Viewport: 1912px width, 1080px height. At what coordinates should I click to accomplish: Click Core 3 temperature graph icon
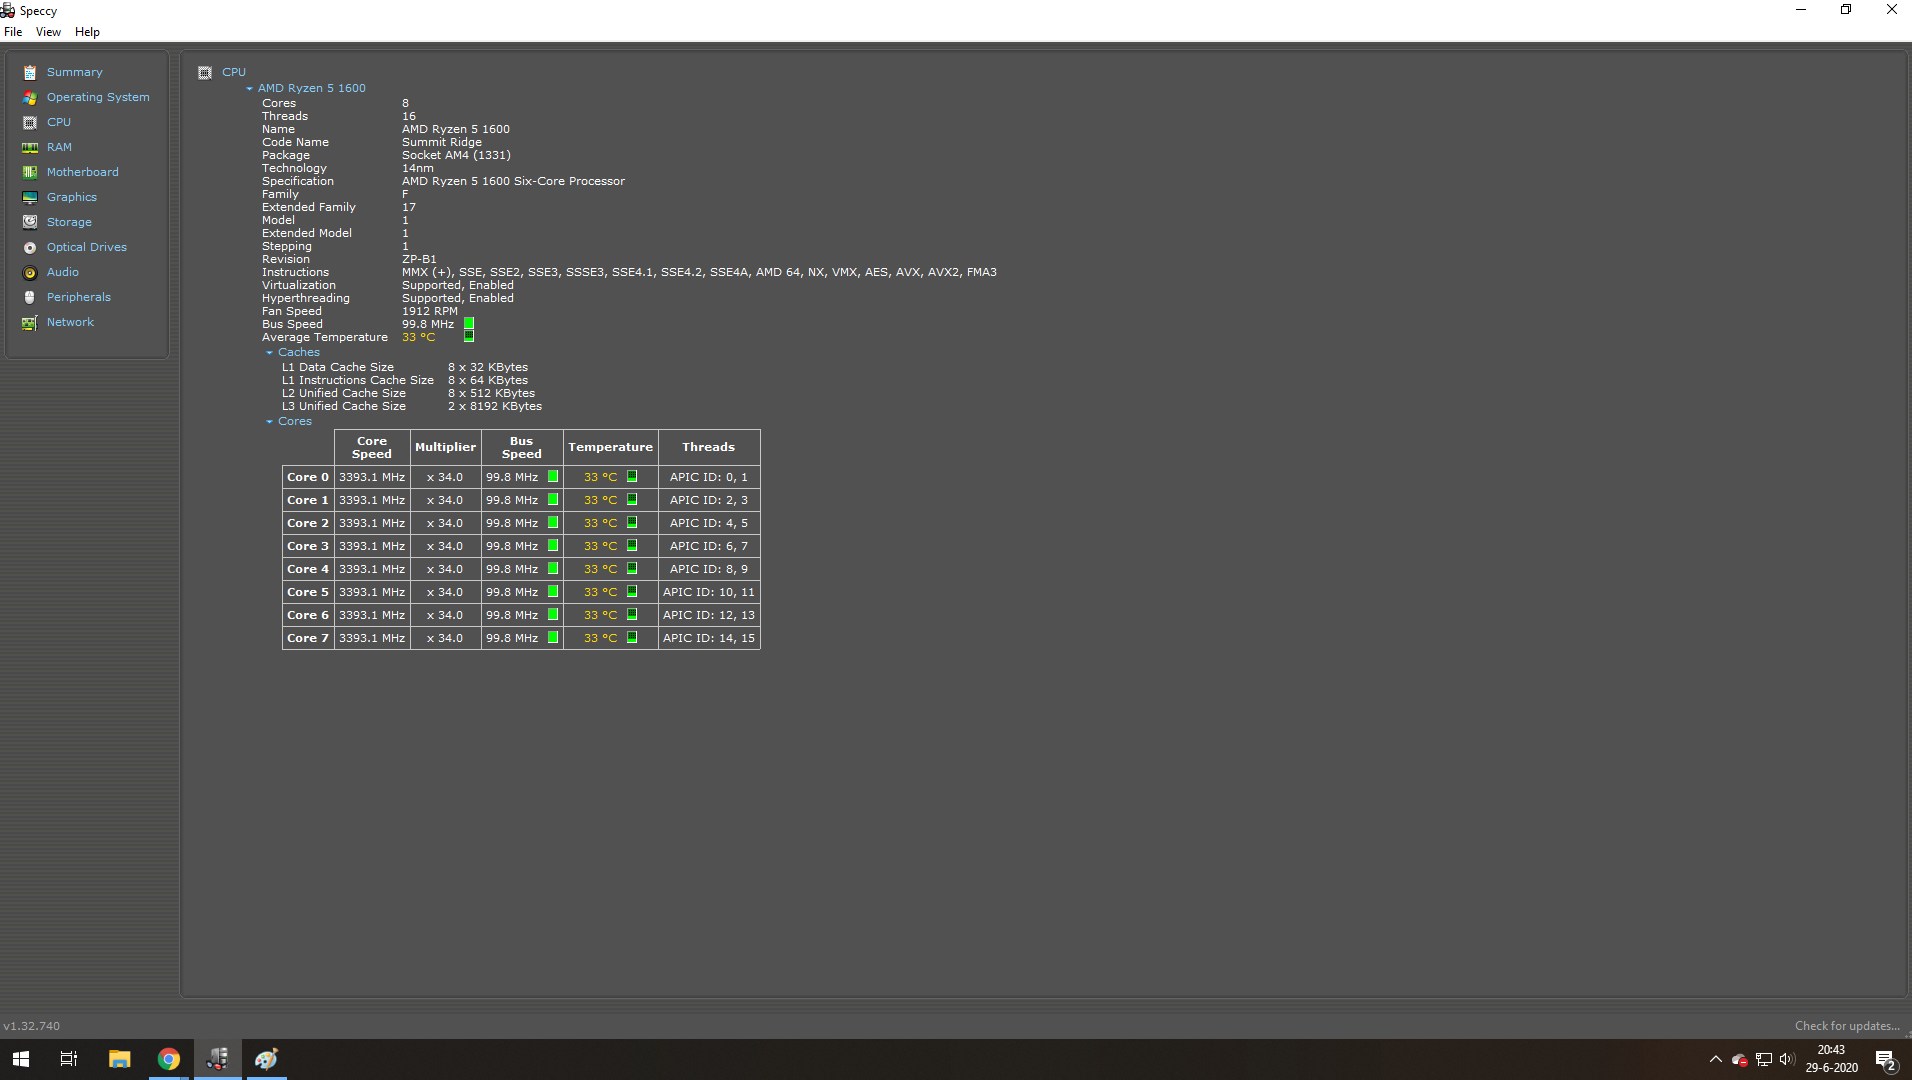632,546
